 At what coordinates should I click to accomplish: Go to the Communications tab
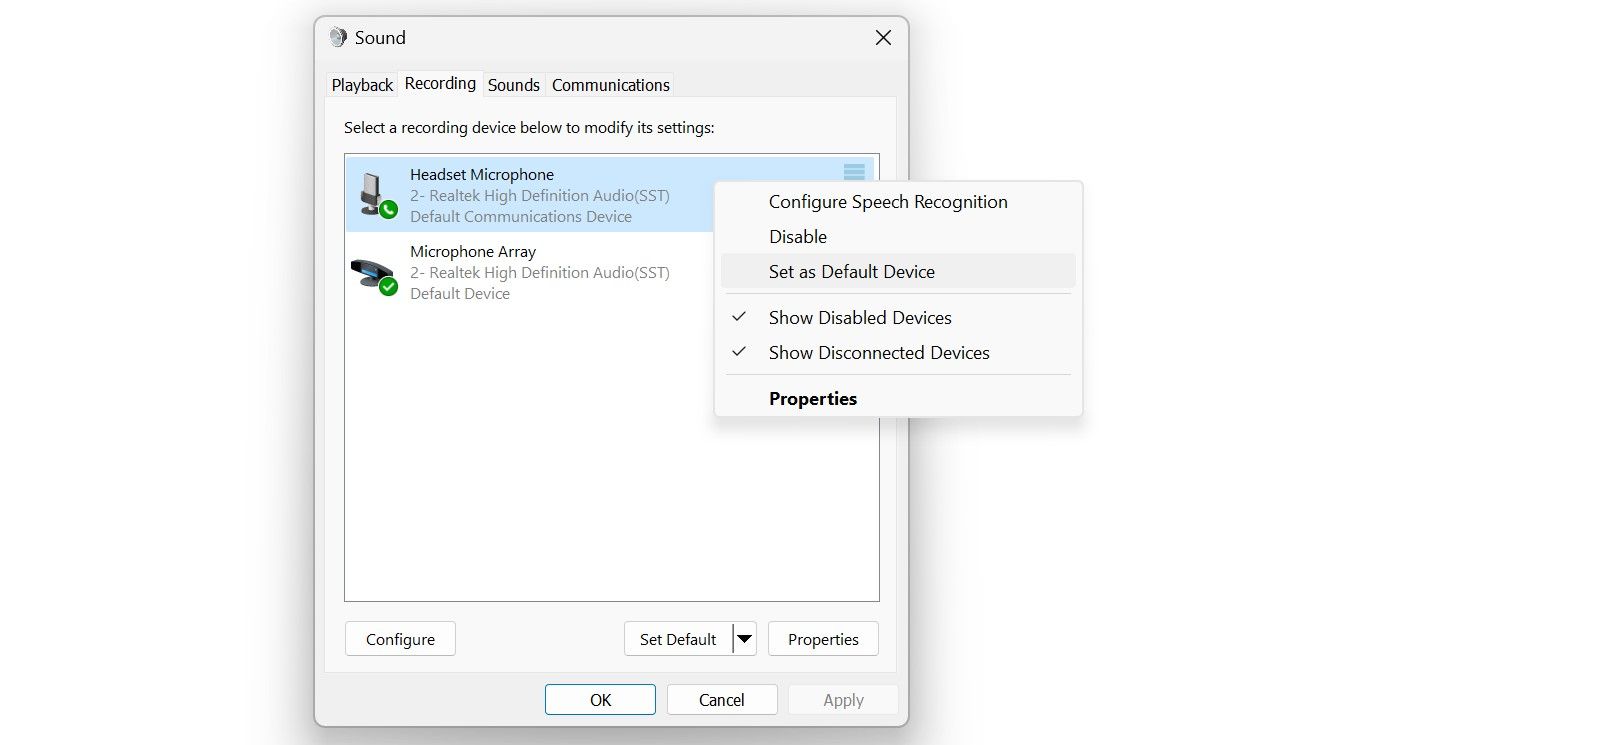coord(610,85)
